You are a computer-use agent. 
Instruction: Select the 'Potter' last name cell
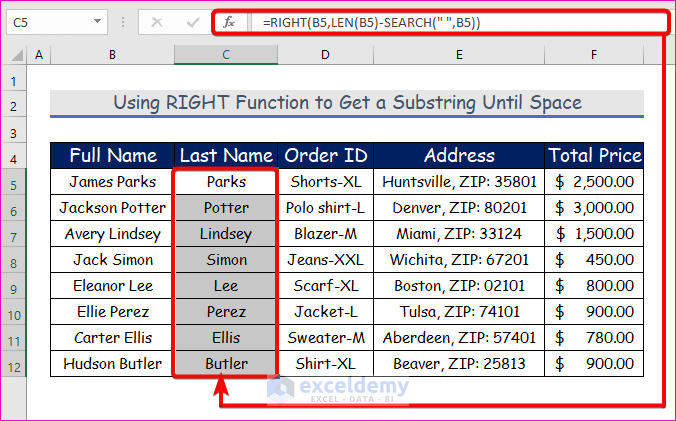(226, 208)
